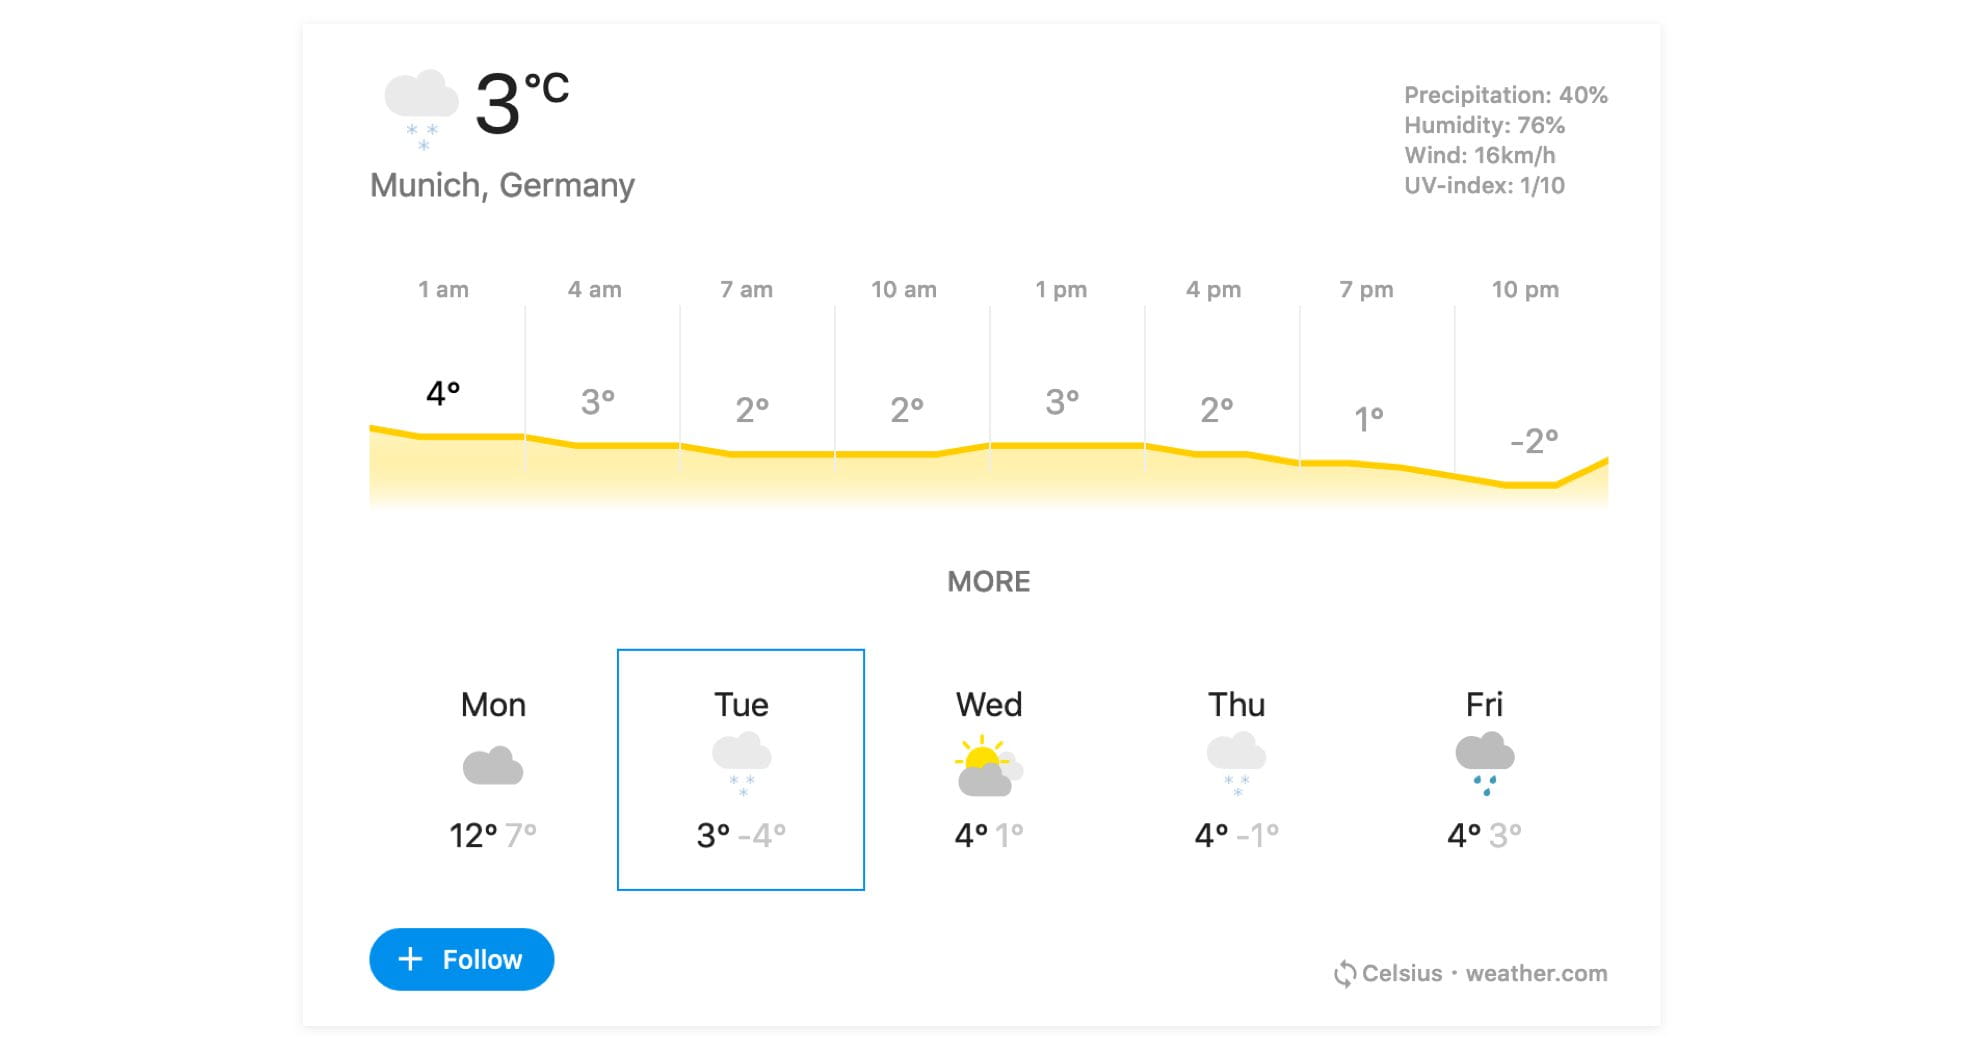The height and width of the screenshot is (1050, 1968).
Task: Open the weather.com source link
Action: pyautogui.click(x=1537, y=973)
